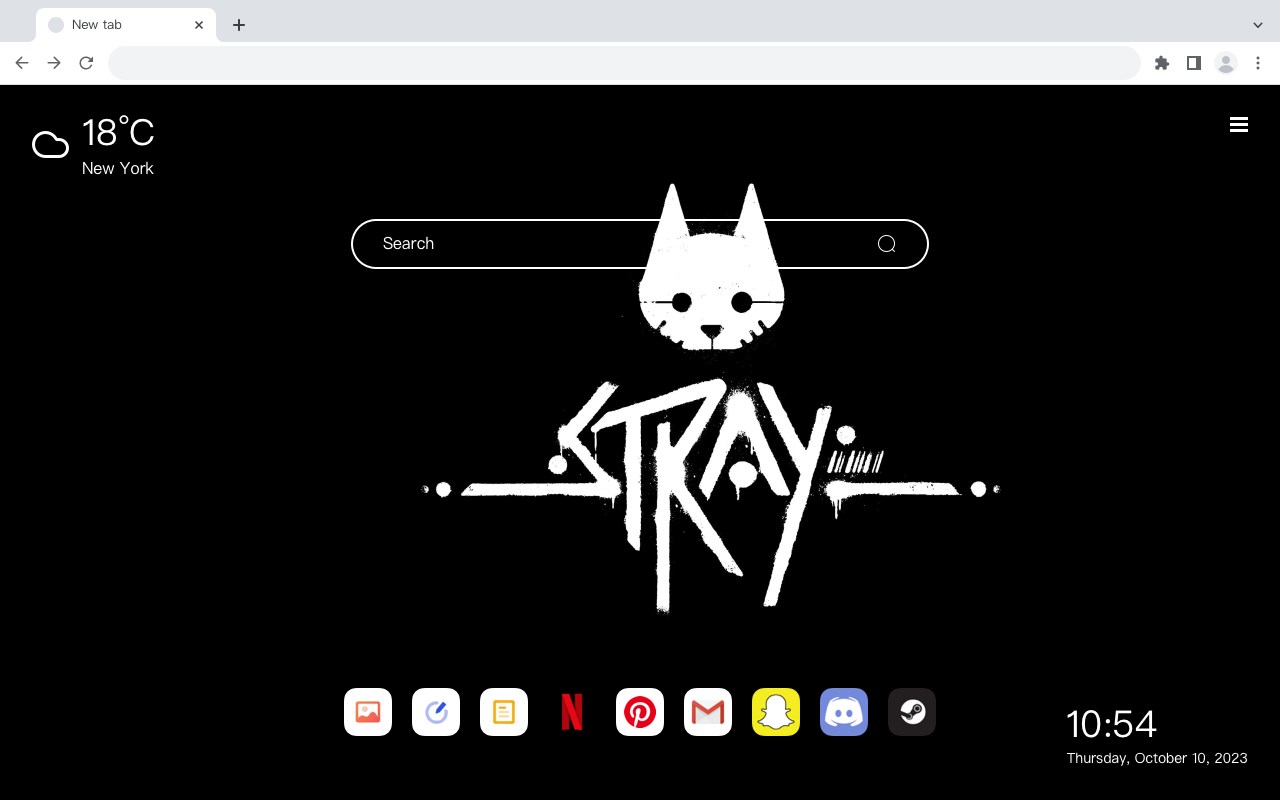Focus the browser address bar
Screen dimensions: 1280x800
(x=624, y=63)
